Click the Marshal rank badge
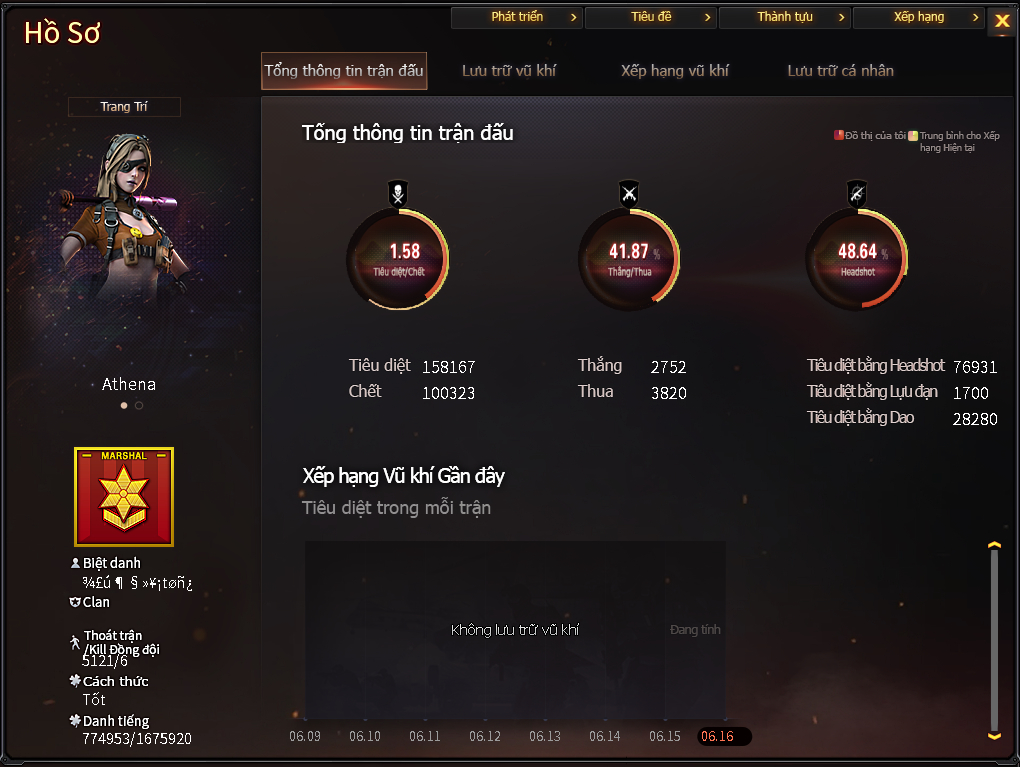The height and width of the screenshot is (767, 1020). click(124, 496)
